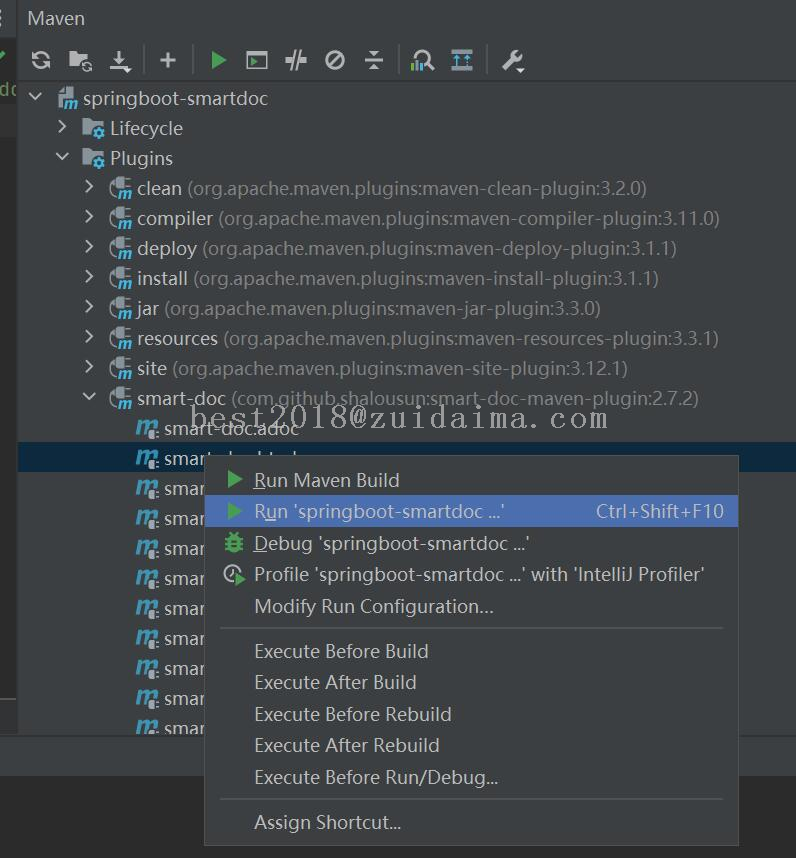Select the deploy plugin row
Screen dimensions: 796x858
click(x=406, y=249)
